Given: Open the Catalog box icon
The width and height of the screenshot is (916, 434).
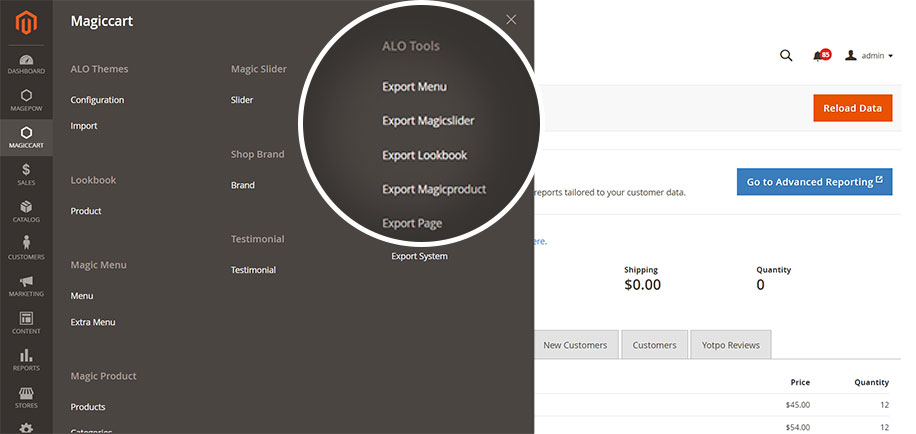Looking at the screenshot, I should coord(26,211).
